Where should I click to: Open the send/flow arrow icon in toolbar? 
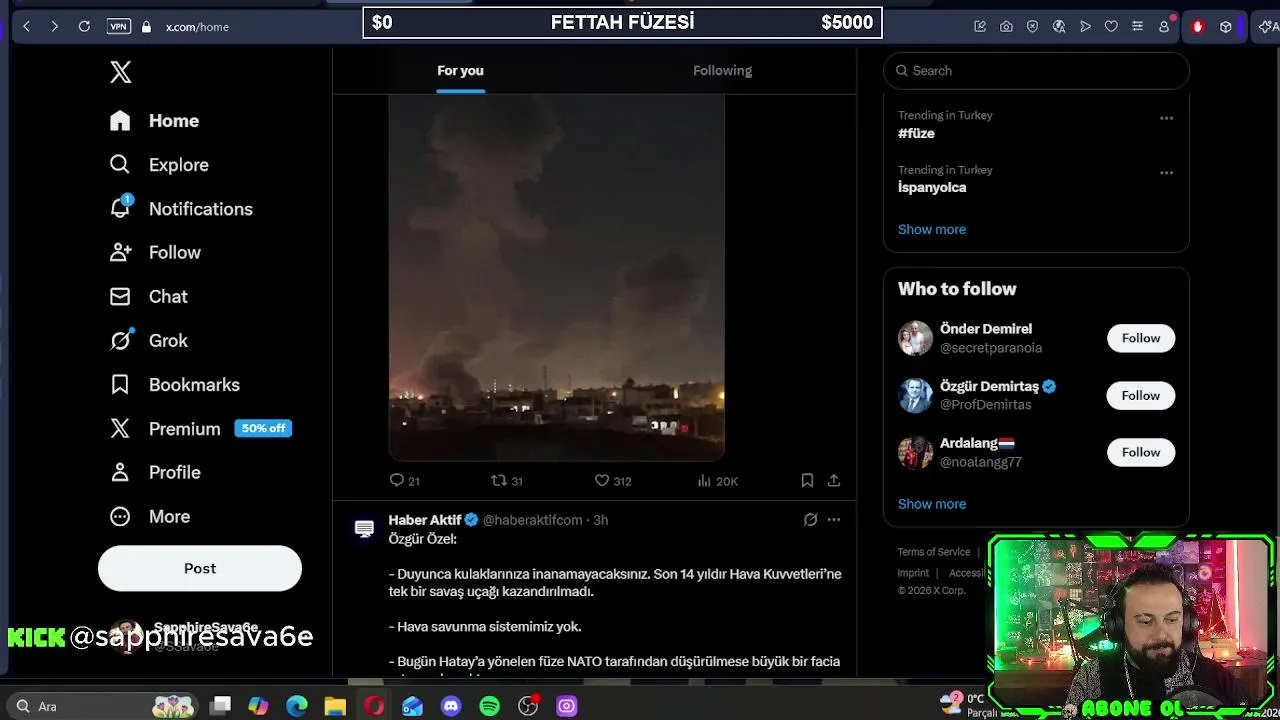[1085, 27]
